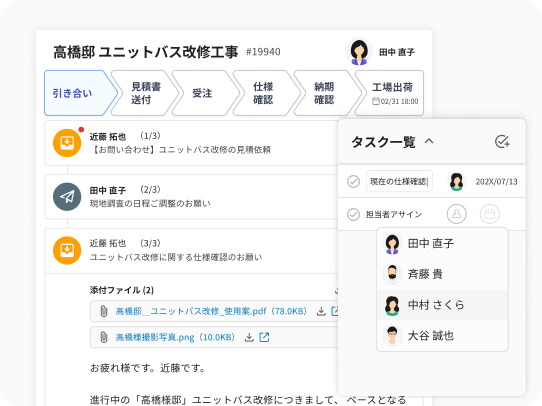The width and height of the screenshot is (542, 406).
Task: Open the PDF attachment in a new window
Action: point(335,311)
